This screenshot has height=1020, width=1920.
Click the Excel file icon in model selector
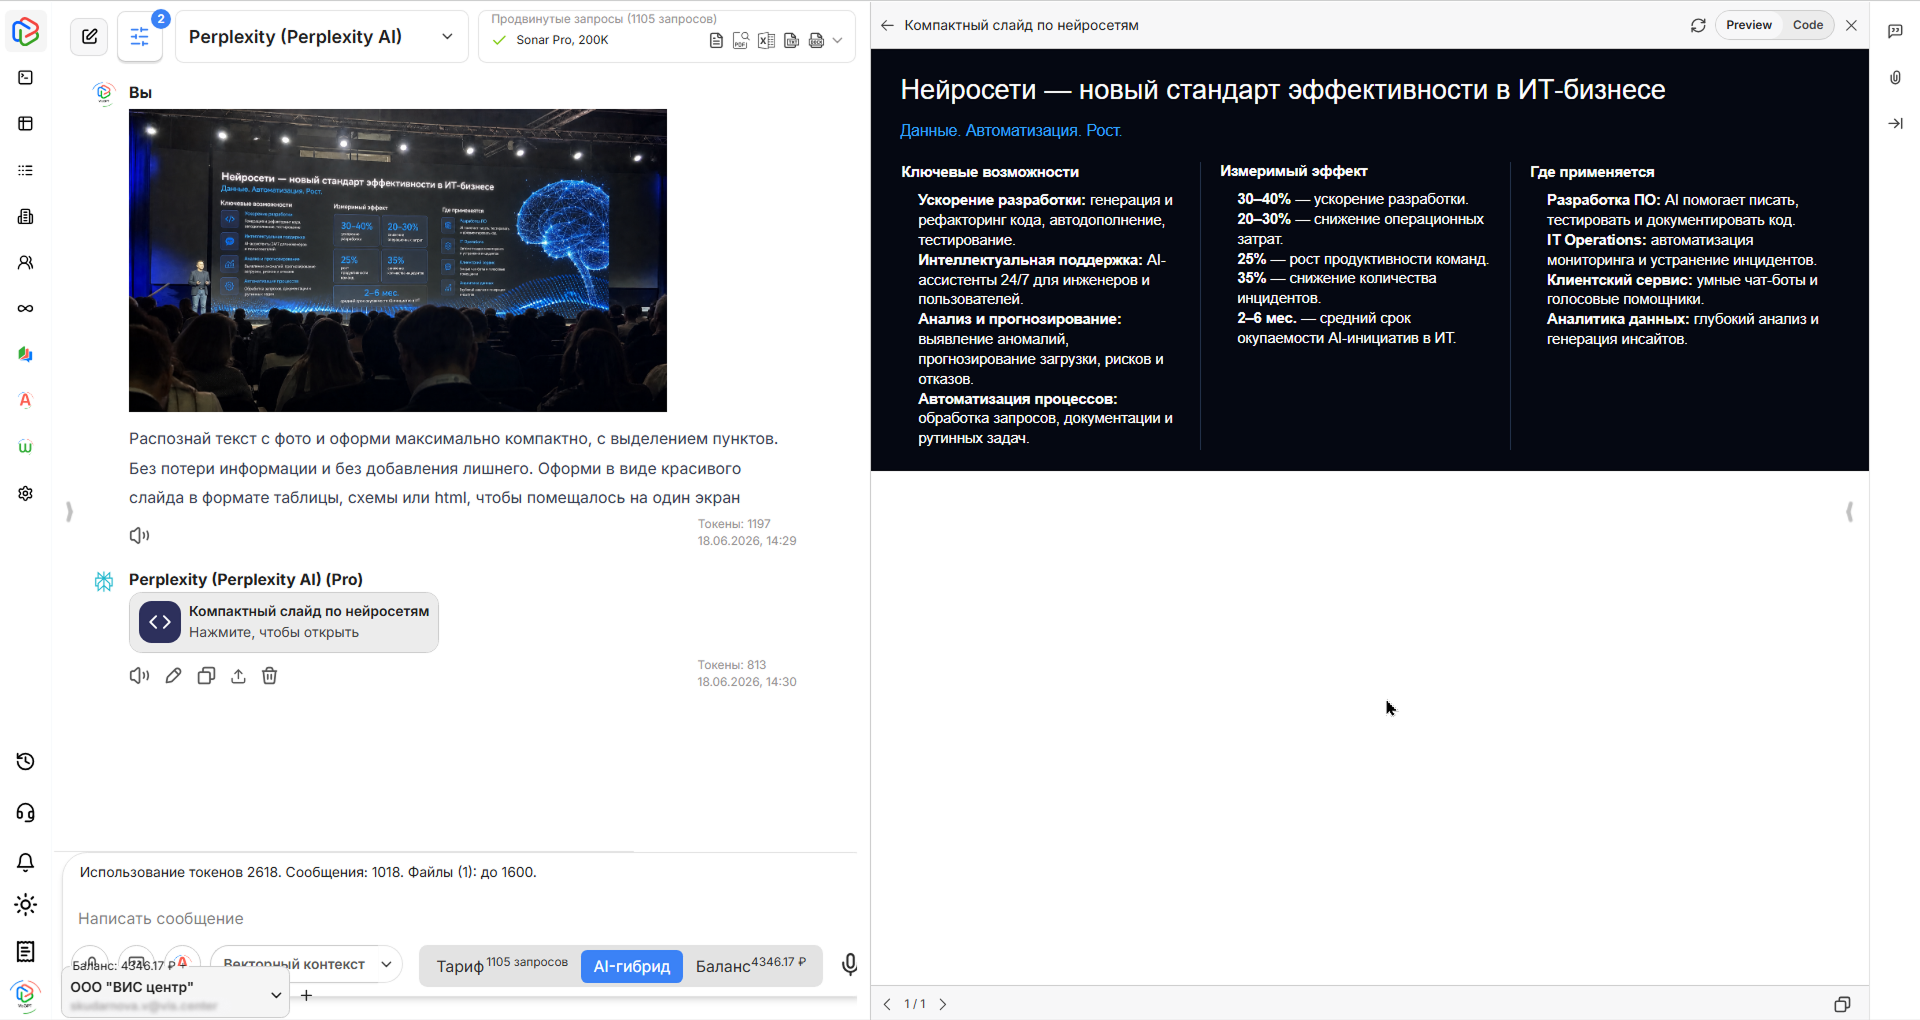766,41
